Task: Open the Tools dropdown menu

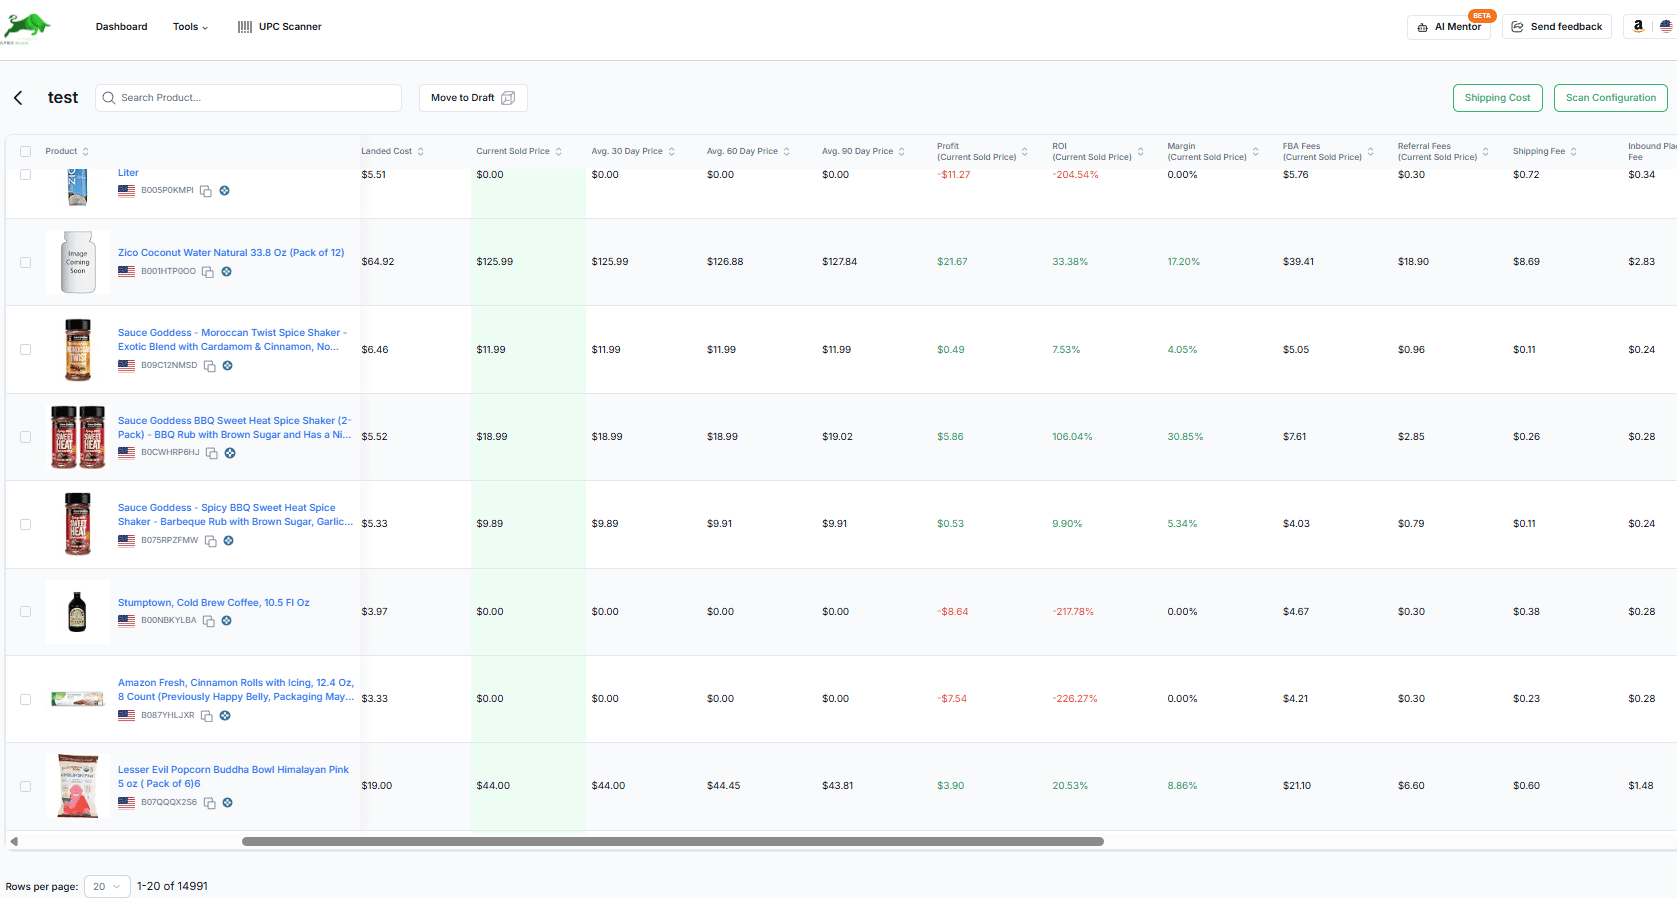Action: [x=190, y=27]
